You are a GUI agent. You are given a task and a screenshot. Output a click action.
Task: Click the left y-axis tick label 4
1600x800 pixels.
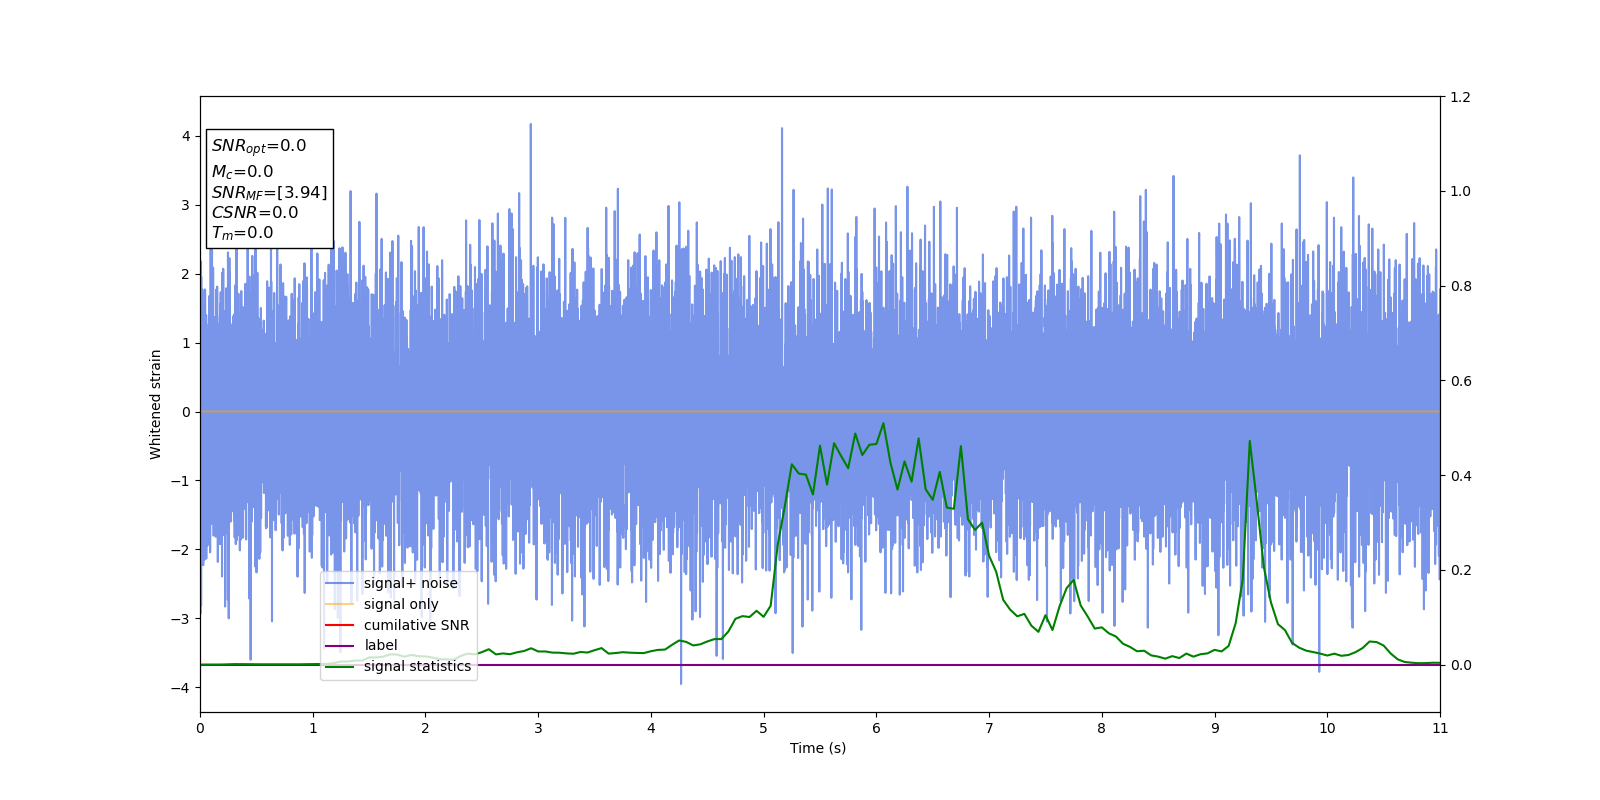click(x=186, y=136)
